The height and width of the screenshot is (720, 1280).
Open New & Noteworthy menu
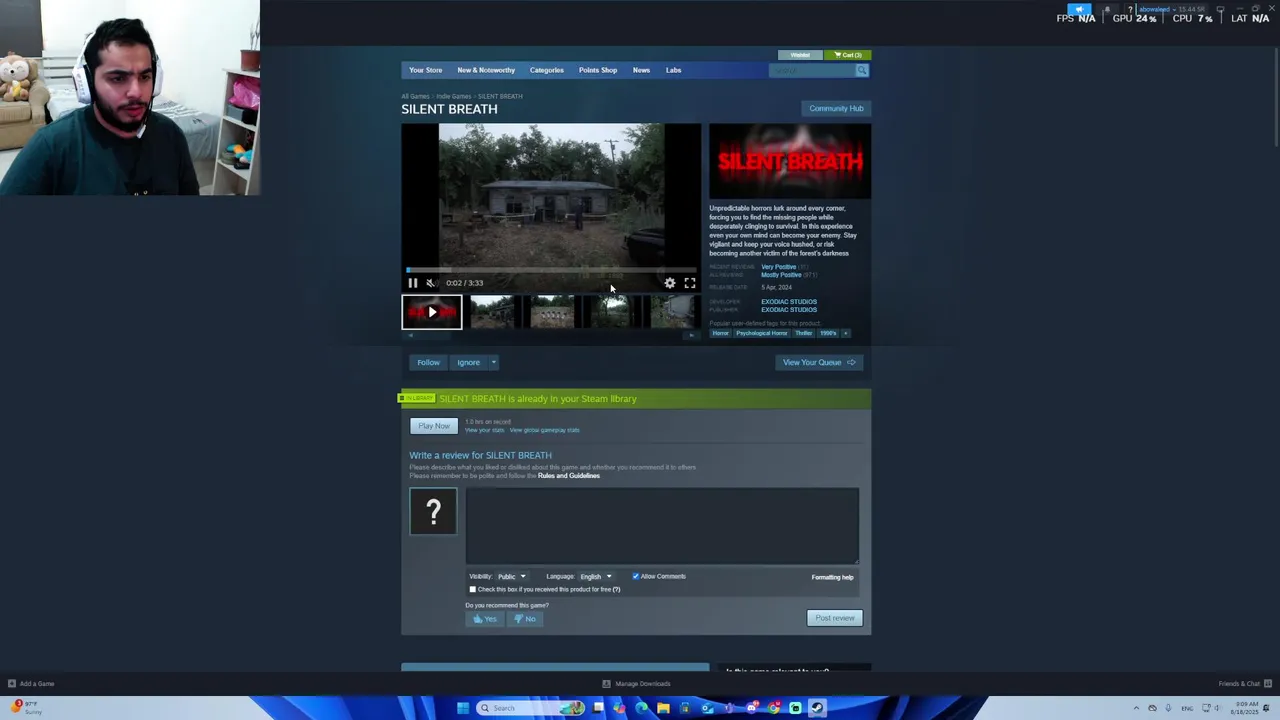(486, 70)
